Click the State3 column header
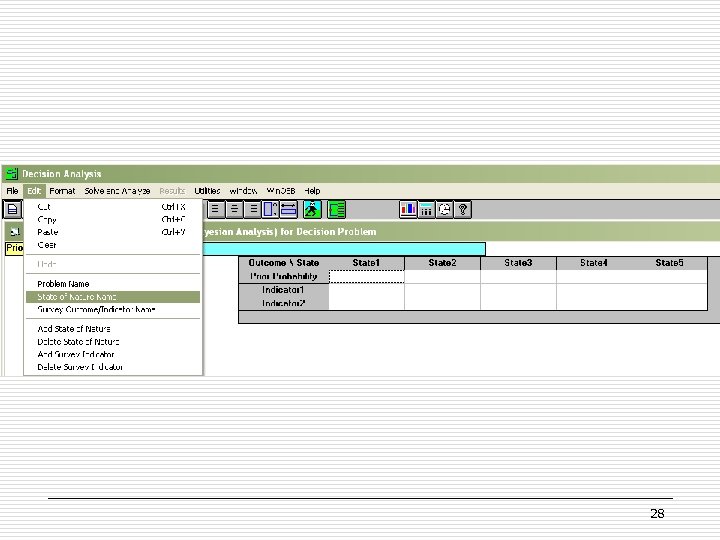 click(518, 263)
